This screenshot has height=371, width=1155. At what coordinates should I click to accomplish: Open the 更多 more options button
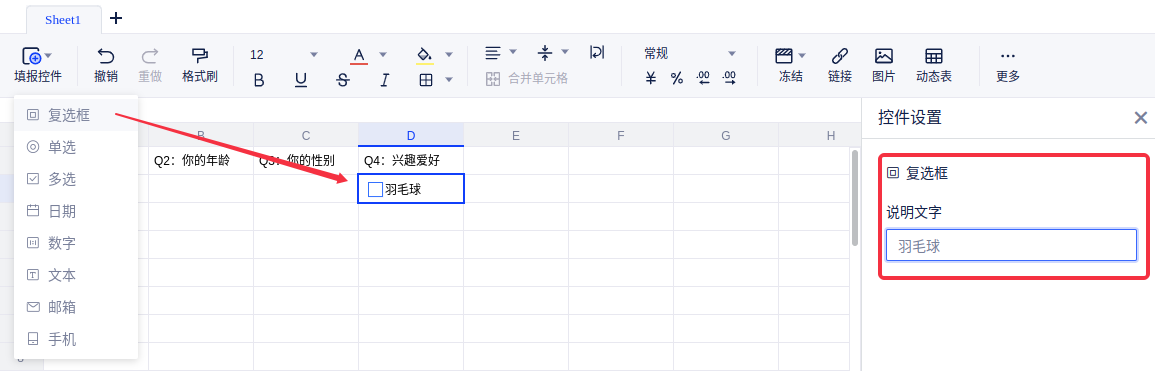coord(1008,65)
